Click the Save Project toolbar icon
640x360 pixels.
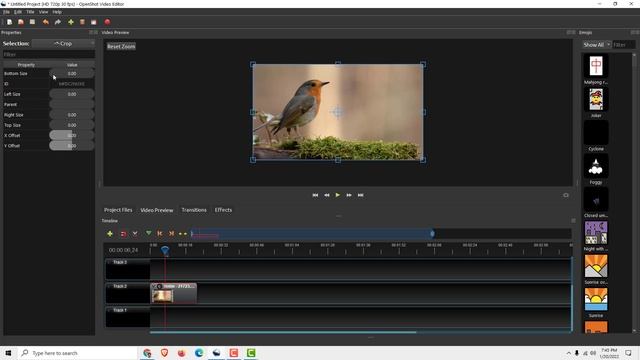point(32,22)
